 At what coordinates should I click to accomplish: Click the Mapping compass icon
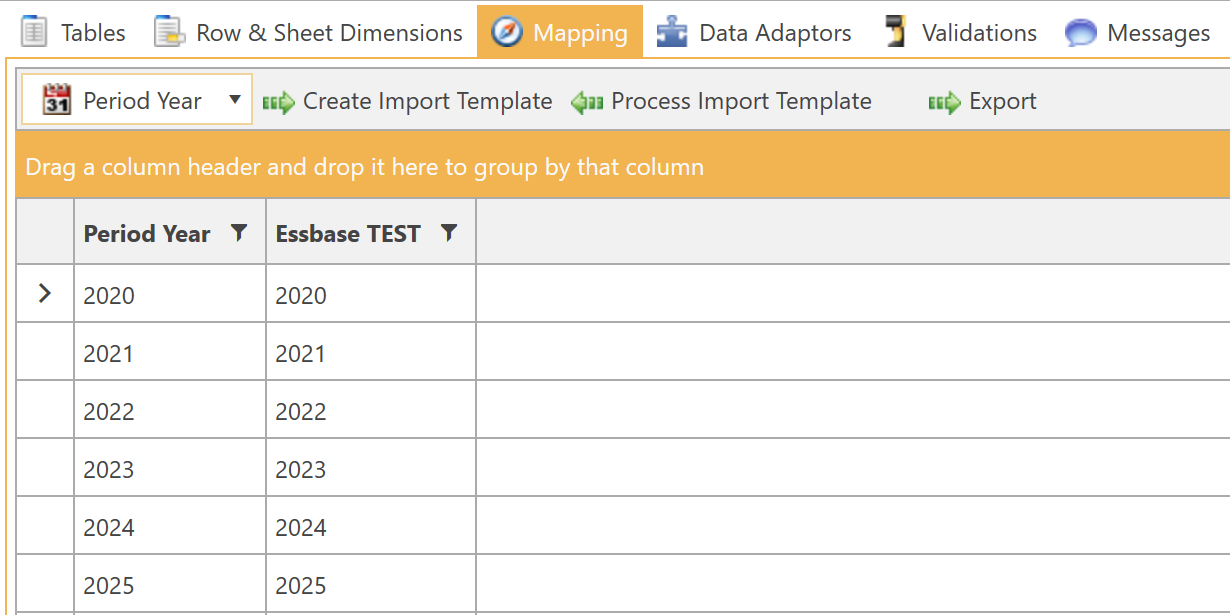click(507, 32)
